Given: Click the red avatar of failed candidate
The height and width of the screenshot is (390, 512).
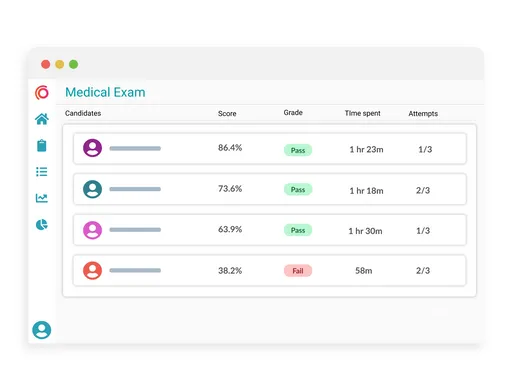Looking at the screenshot, I should coord(92,270).
